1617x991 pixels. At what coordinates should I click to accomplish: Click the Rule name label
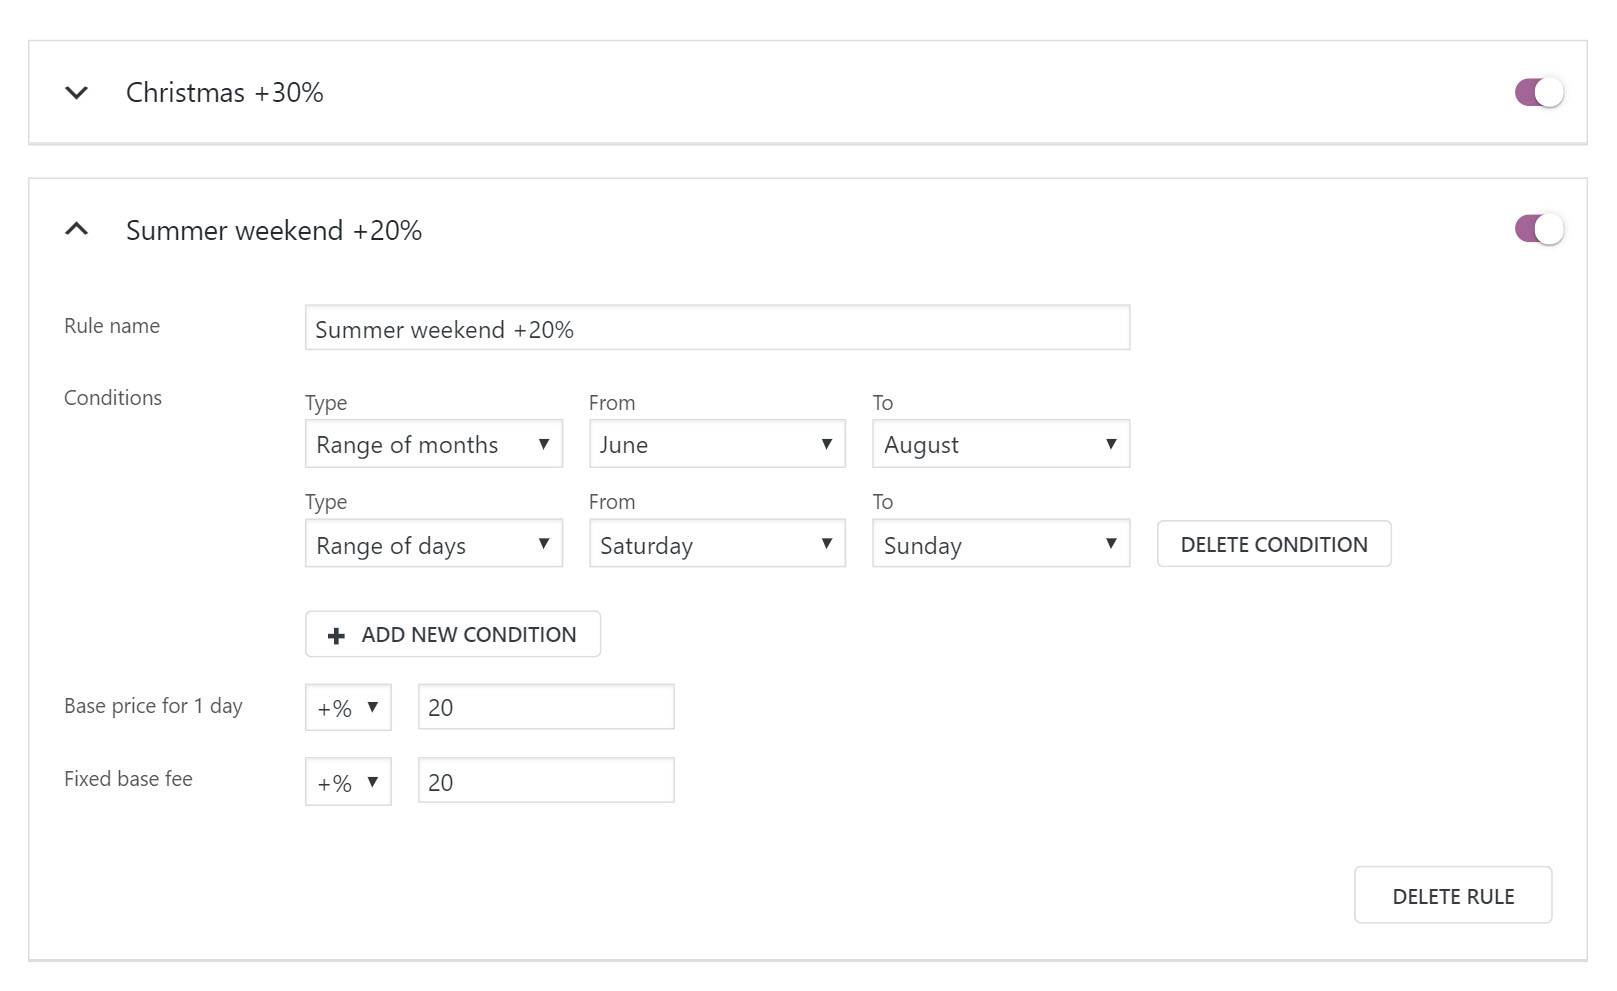point(112,326)
